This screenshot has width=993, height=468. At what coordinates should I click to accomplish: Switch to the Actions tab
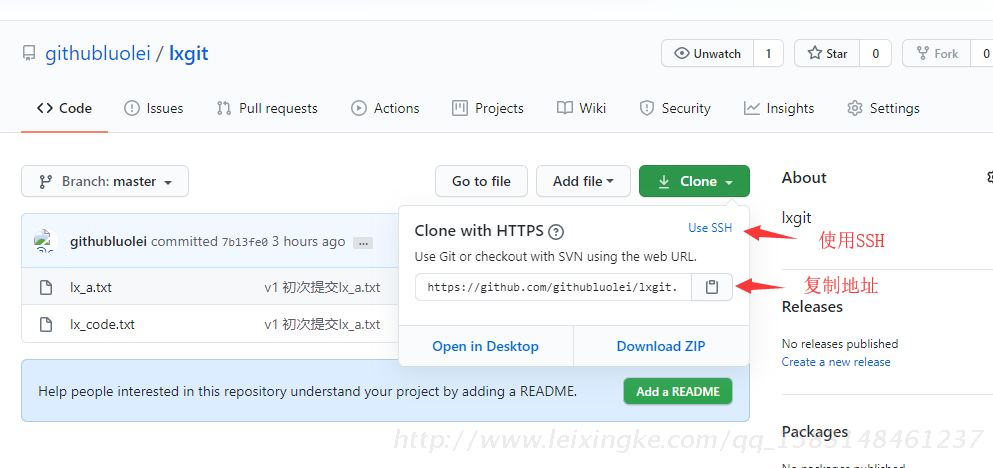pos(385,108)
